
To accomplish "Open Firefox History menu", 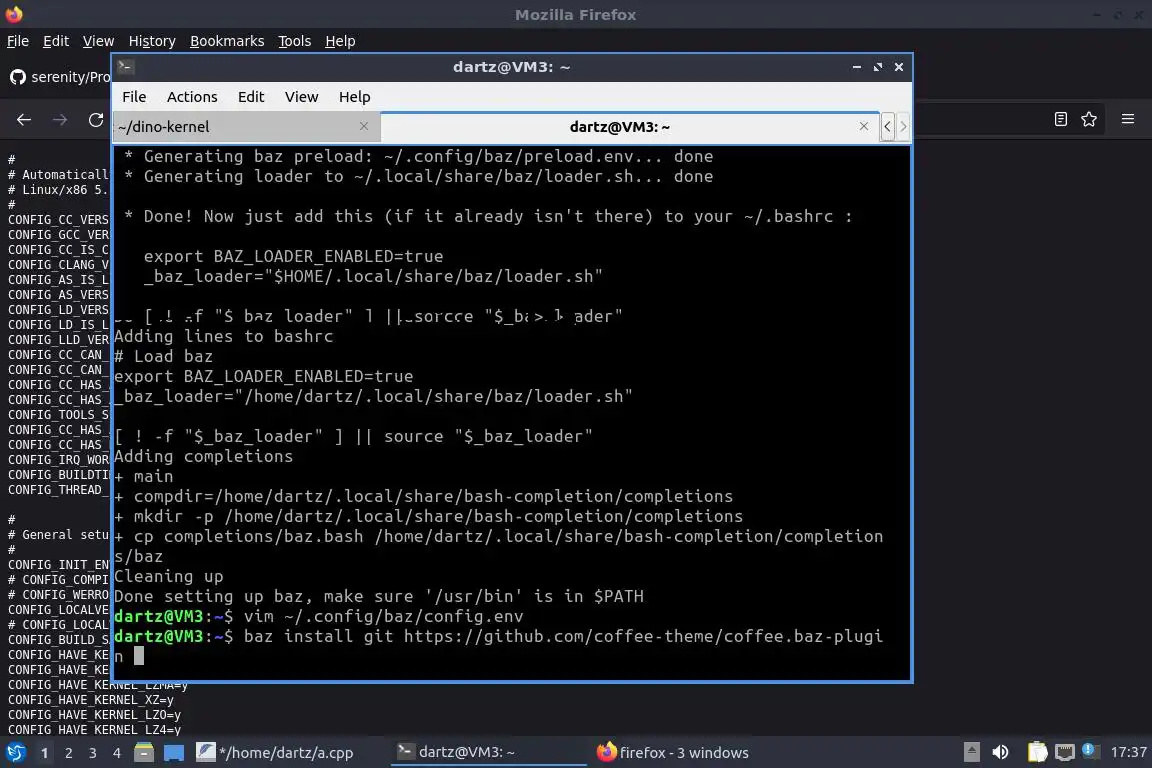I will (152, 41).
